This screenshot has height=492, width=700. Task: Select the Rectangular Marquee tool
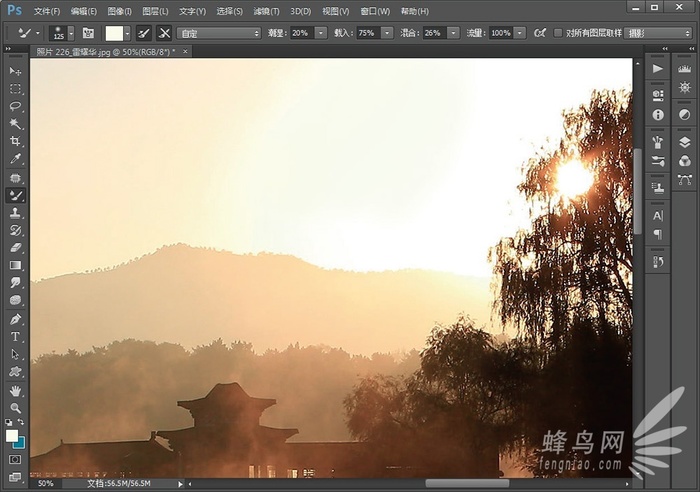click(15, 89)
